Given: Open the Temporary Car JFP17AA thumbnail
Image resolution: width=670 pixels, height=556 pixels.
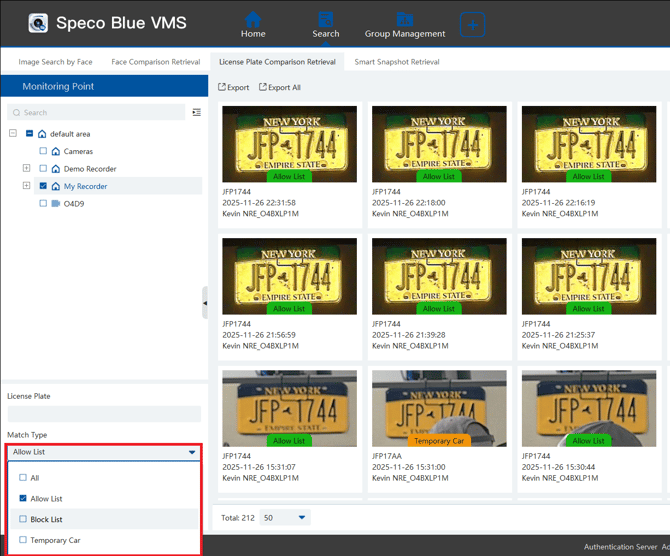Looking at the screenshot, I should click(x=438, y=408).
